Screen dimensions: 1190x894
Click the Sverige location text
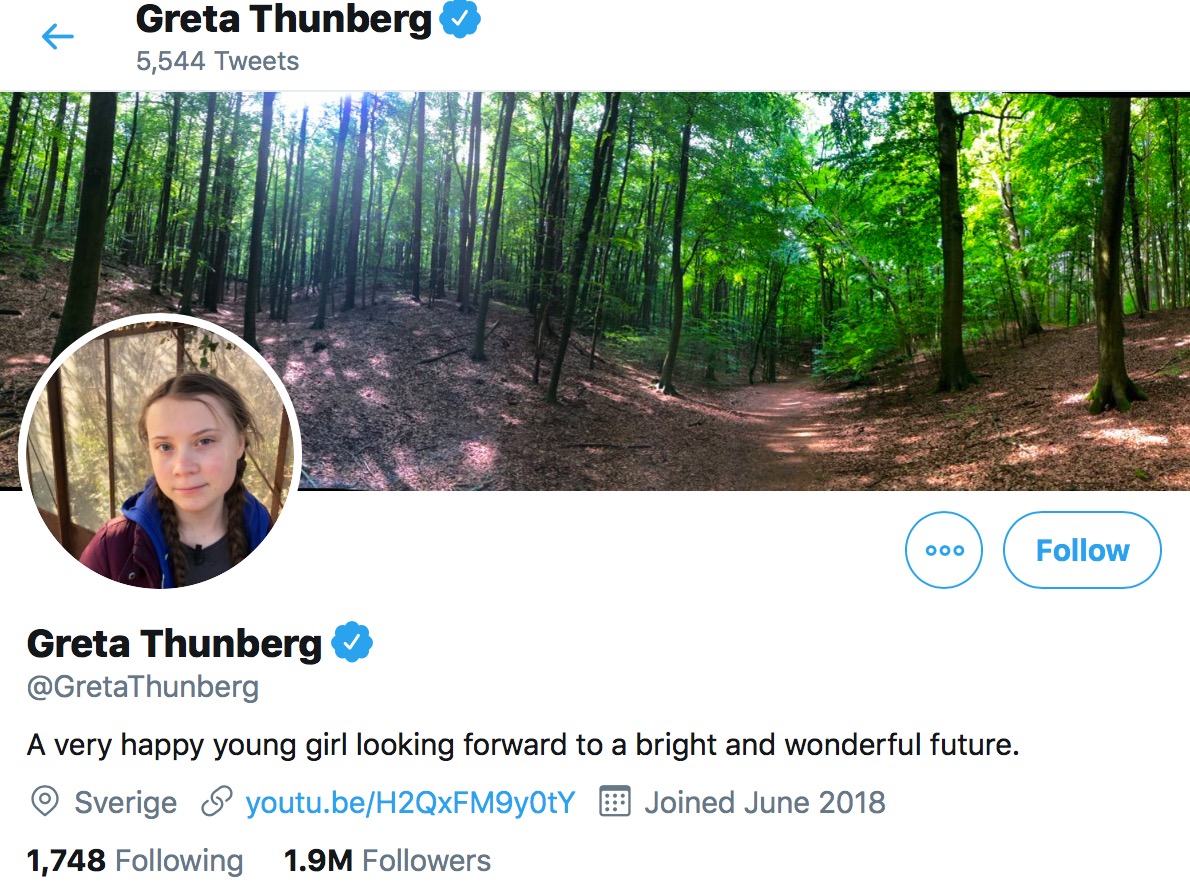pyautogui.click(x=126, y=802)
